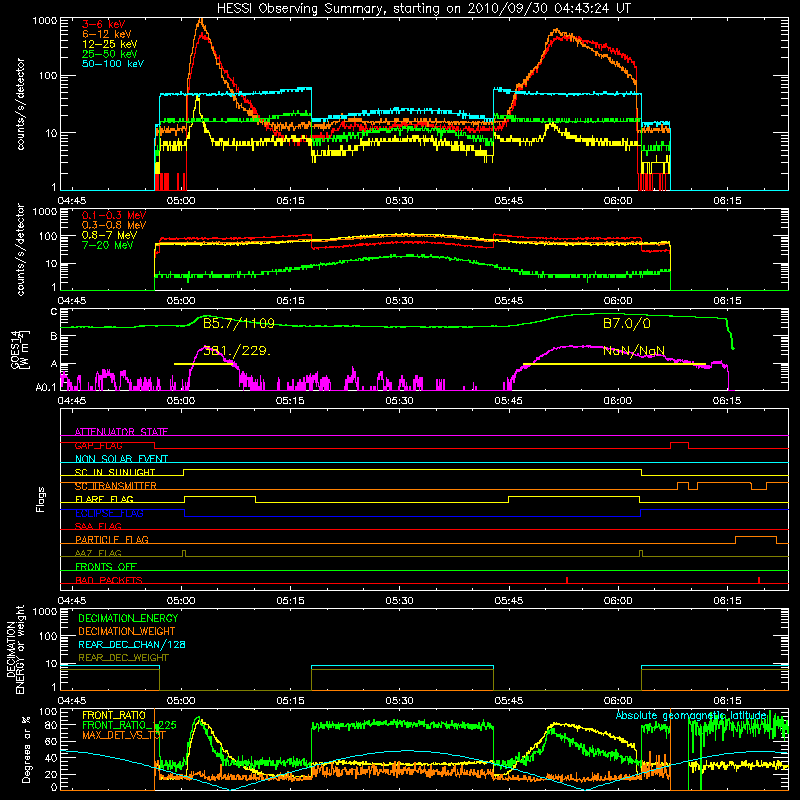Screen dimensions: 800x800
Task: Click the GOES14 W m-2 axis label
Action: pos(19,349)
